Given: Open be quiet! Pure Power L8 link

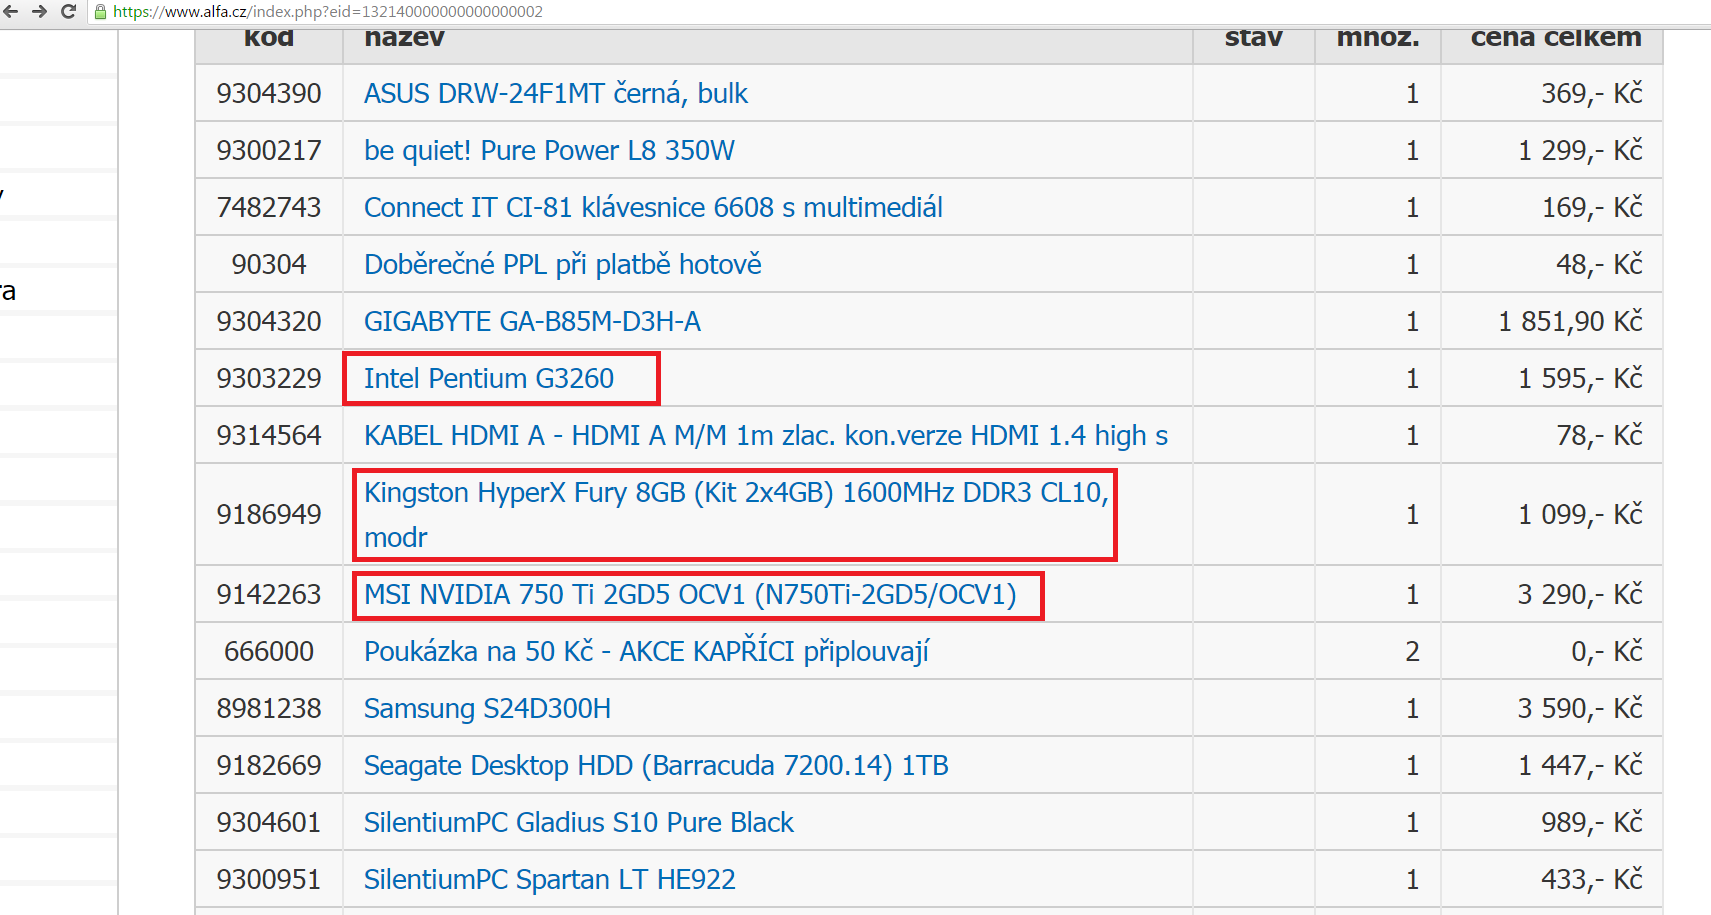Looking at the screenshot, I should [x=549, y=151].
